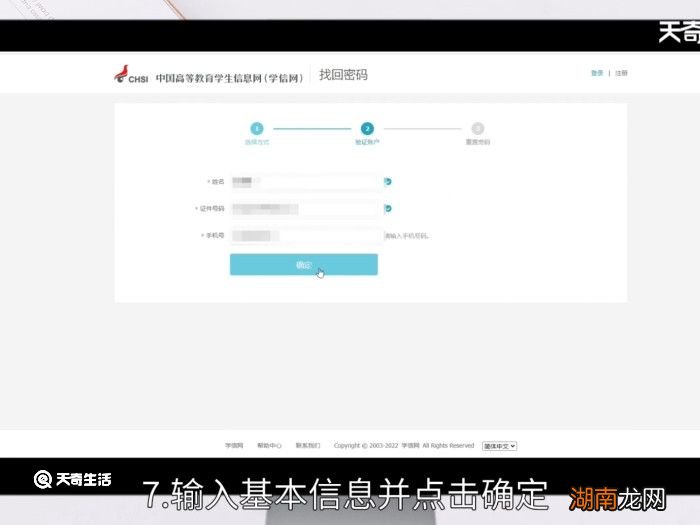Click the 找回密码 page heading
Image resolution: width=700 pixels, height=525 pixels.
coord(343,75)
